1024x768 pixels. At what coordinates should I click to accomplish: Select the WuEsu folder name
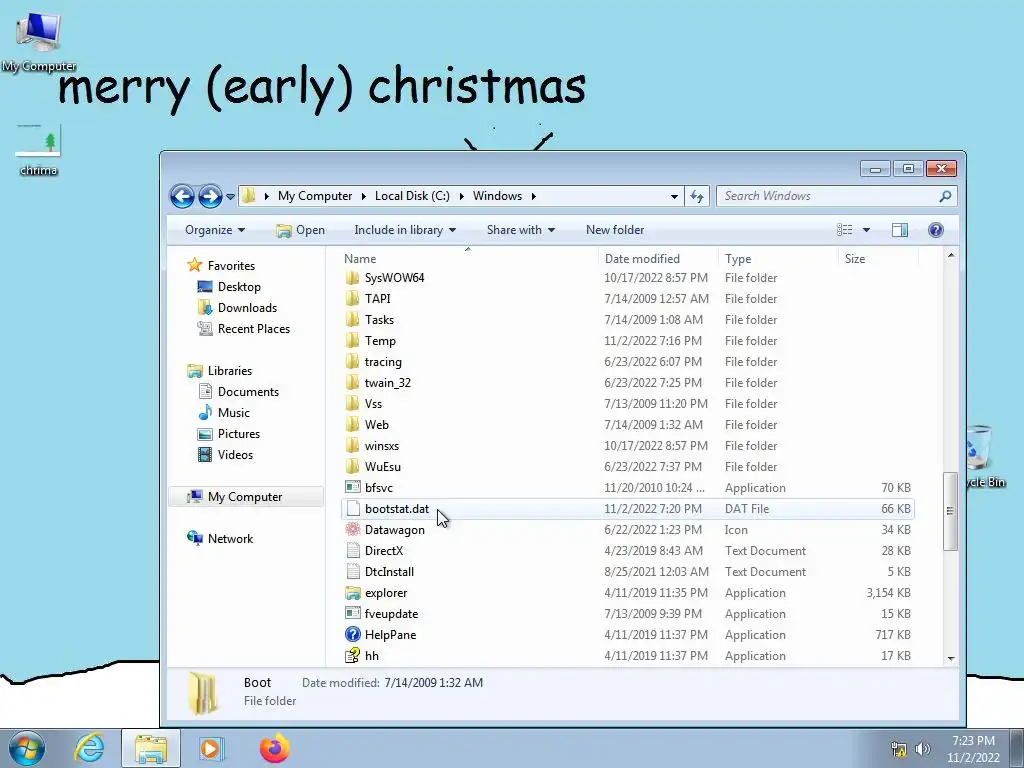(383, 466)
